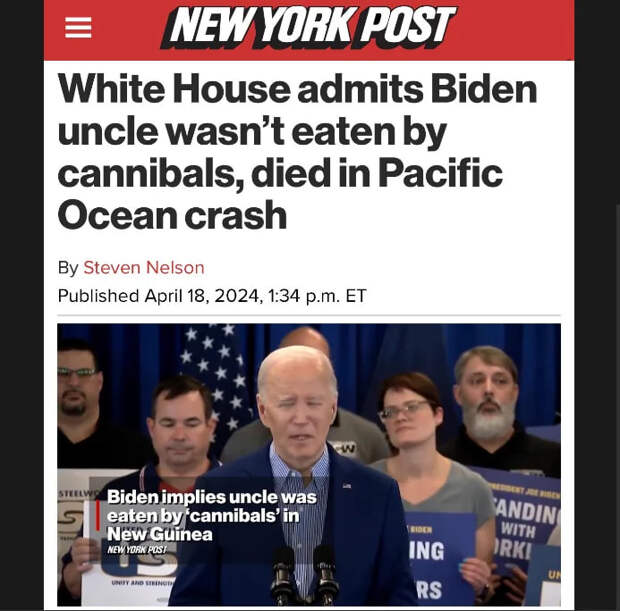Viewport: 620px width, 611px height.
Task: Click the New York Post watermark in the video caption
Action: pyautogui.click(x=137, y=550)
